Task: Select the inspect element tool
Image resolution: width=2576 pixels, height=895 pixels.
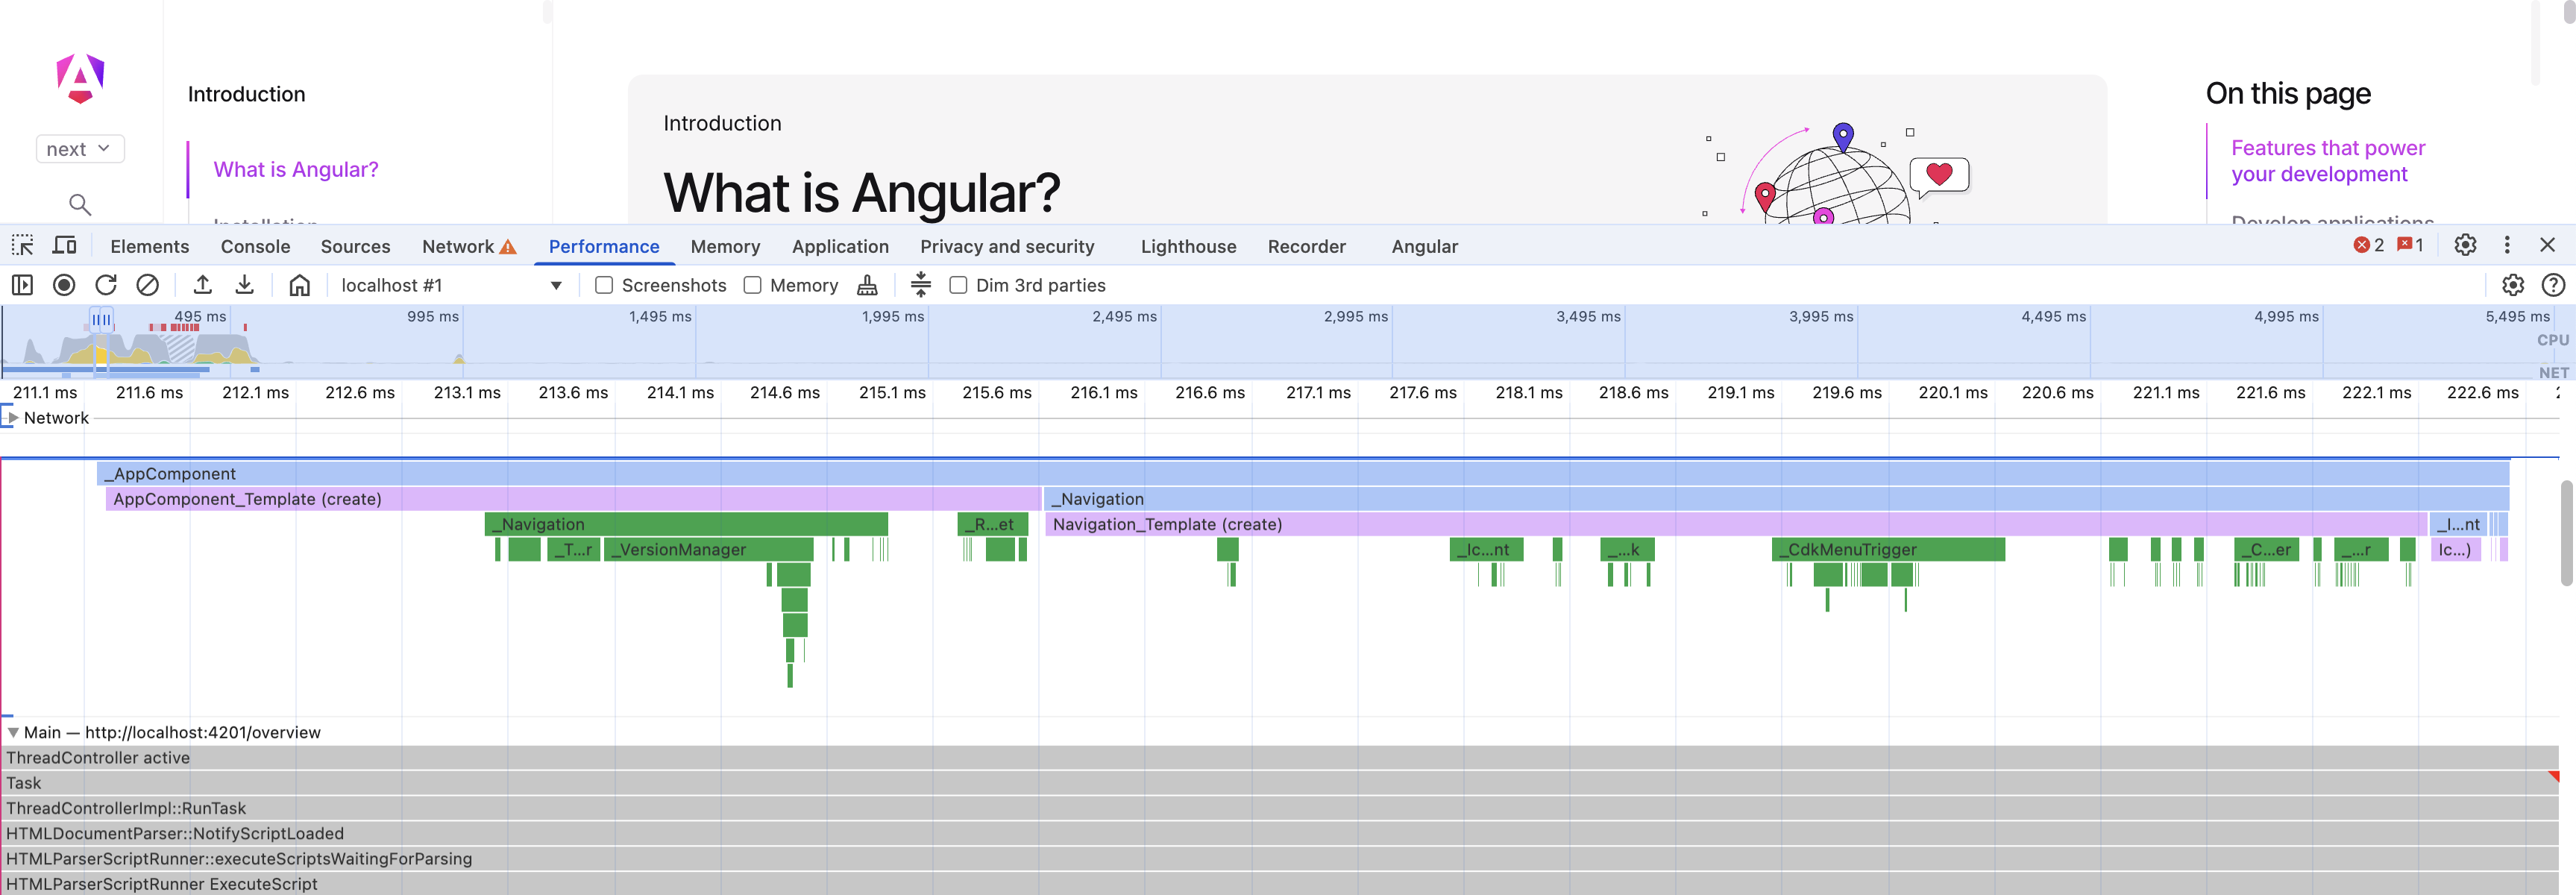Action: point(22,245)
